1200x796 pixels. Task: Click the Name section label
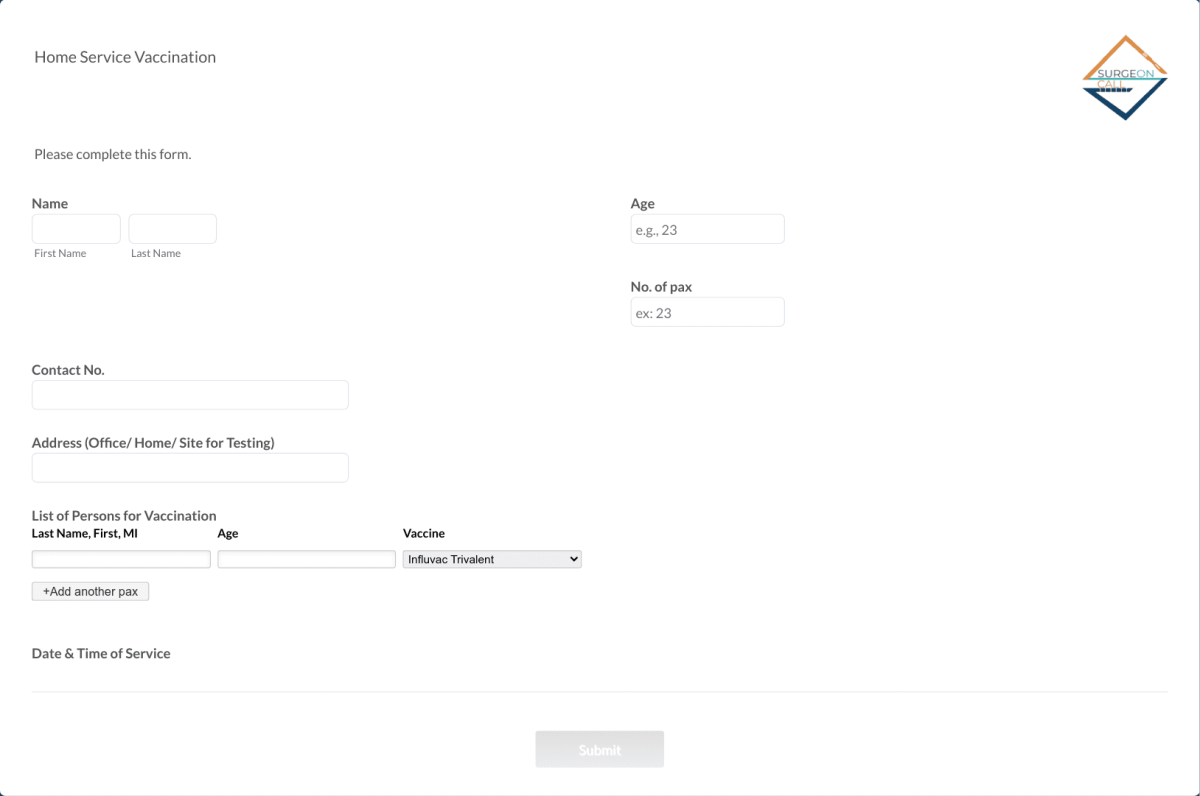tap(49, 203)
